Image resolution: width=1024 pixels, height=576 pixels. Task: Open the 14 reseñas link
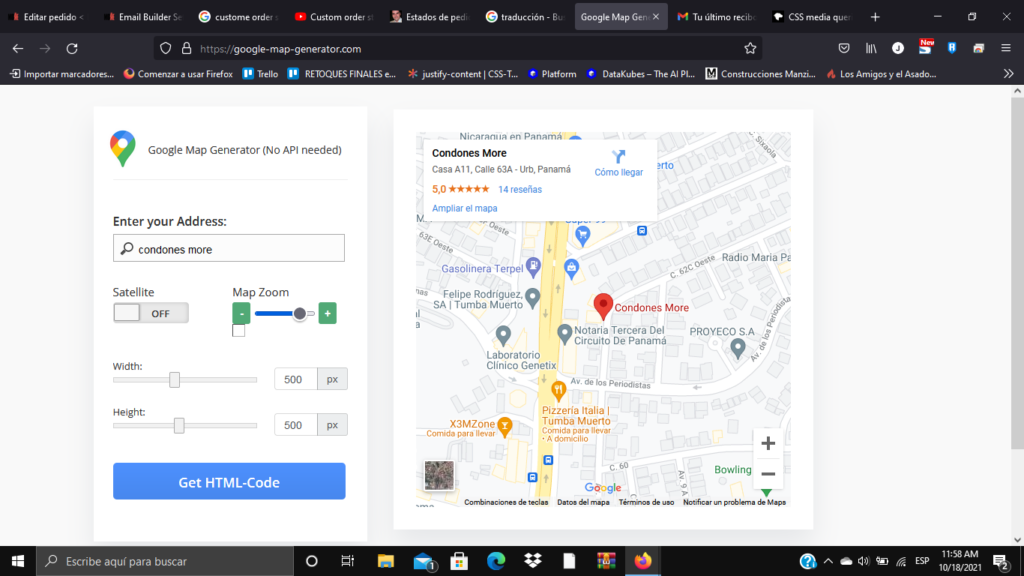click(x=520, y=189)
